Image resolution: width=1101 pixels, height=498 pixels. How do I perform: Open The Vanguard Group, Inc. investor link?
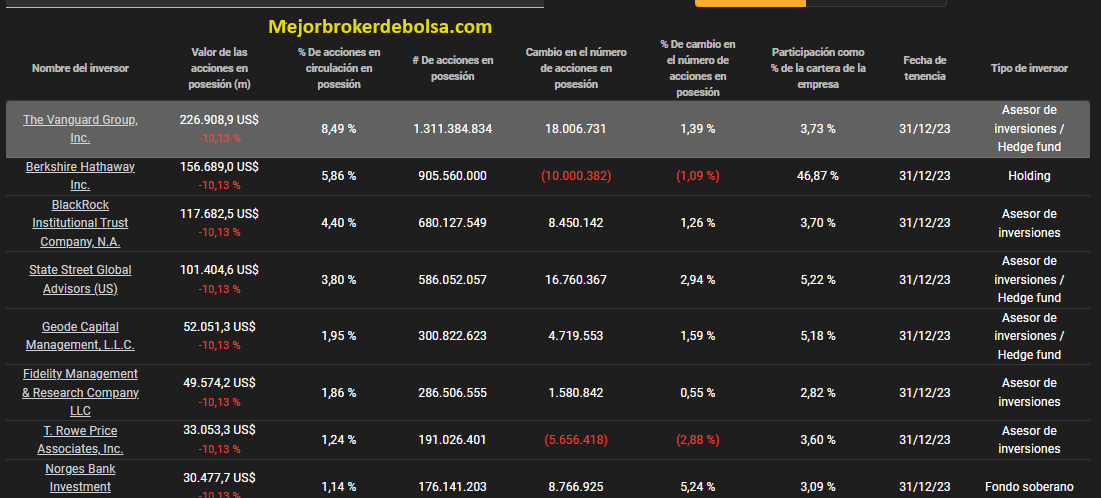tap(80, 129)
